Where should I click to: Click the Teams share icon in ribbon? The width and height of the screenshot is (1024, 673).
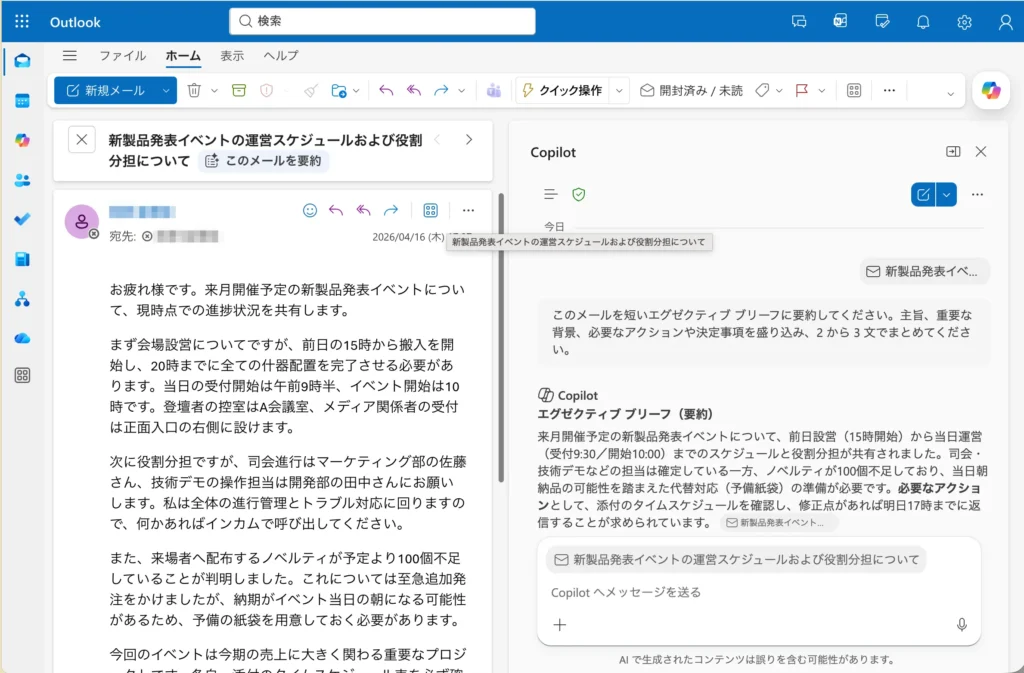[x=494, y=90]
